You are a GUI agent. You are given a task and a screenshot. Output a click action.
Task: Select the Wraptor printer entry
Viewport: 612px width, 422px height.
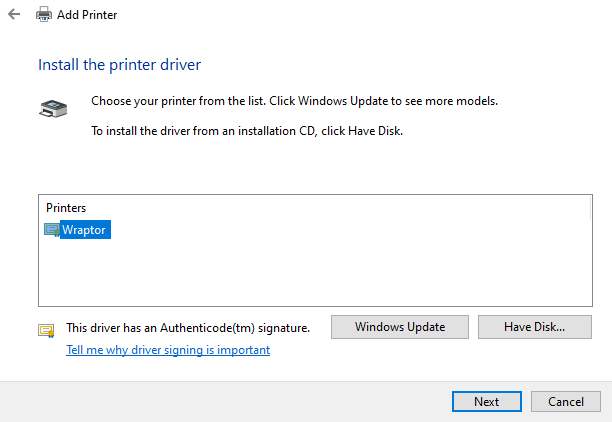[x=84, y=230]
